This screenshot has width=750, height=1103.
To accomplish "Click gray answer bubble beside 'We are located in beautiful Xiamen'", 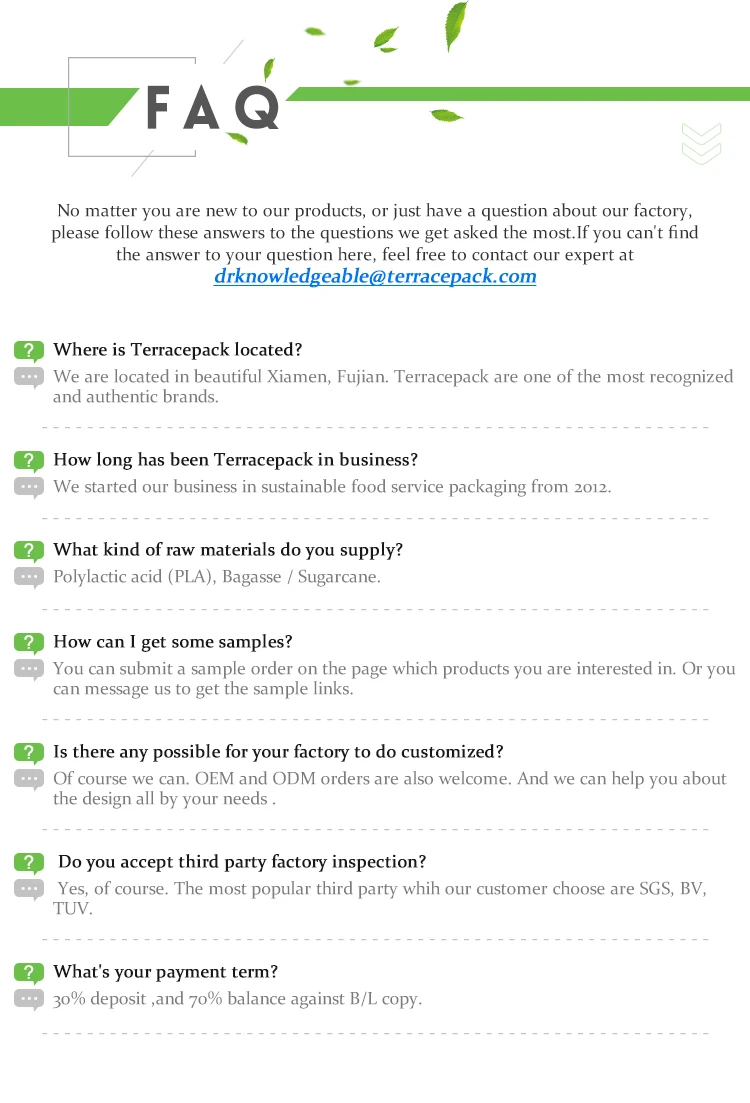I will point(29,377).
